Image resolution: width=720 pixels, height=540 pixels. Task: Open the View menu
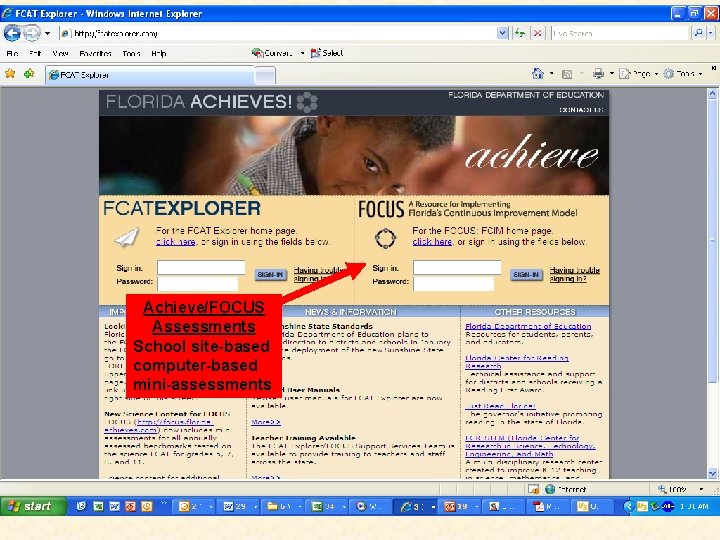60,53
